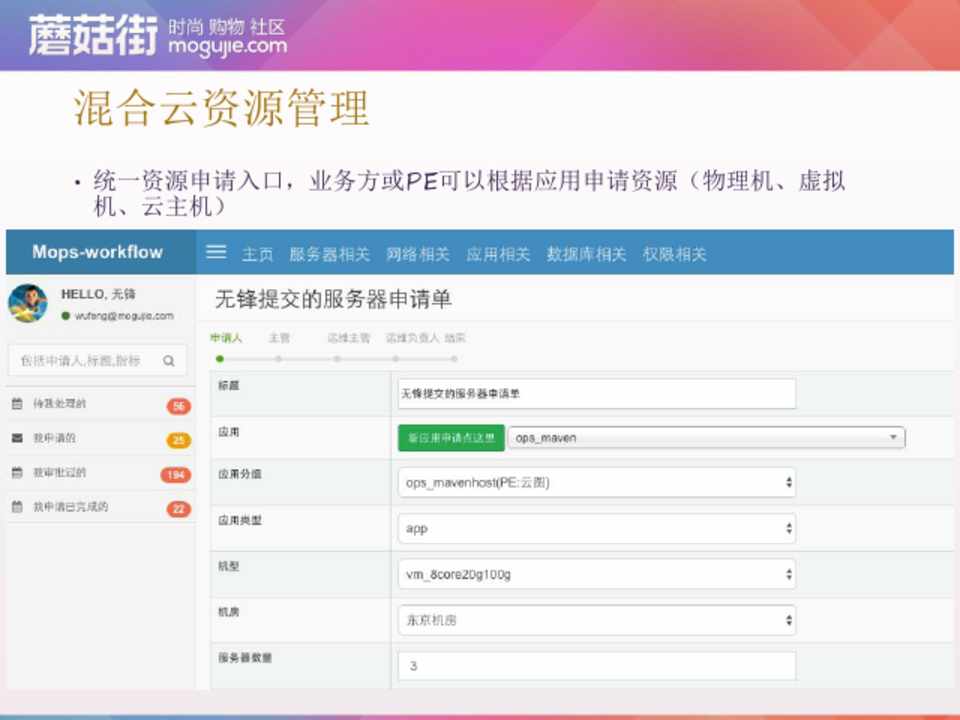Click the envelope icon in sidebar list

coord(17,438)
